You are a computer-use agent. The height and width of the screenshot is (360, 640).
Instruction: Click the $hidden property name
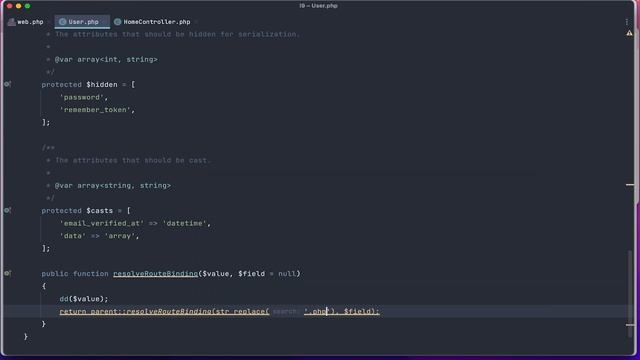pos(102,84)
